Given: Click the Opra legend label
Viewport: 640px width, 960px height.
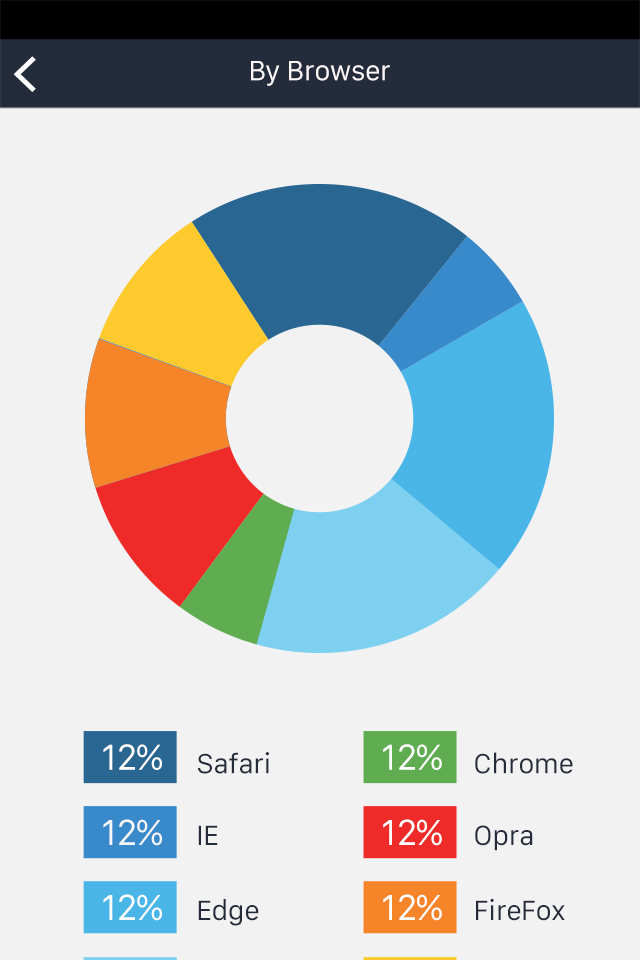Looking at the screenshot, I should 503,836.
